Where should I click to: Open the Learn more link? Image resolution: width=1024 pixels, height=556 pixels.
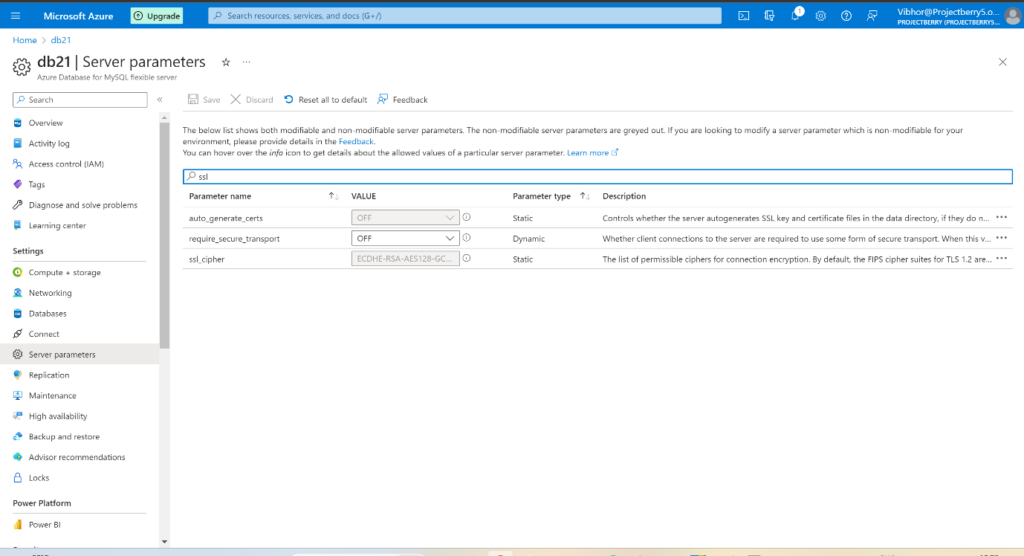[x=592, y=153]
